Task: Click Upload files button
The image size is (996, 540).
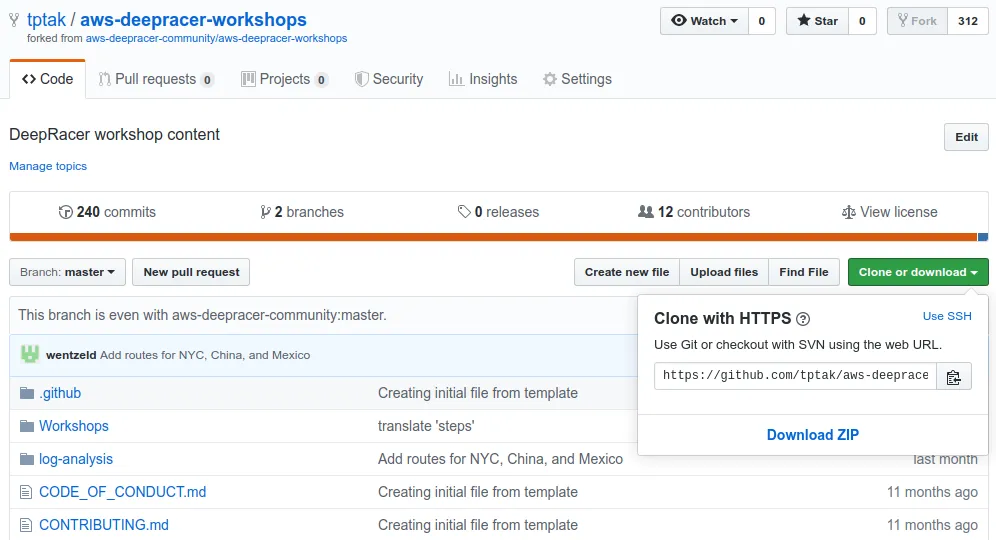Action: tap(724, 273)
